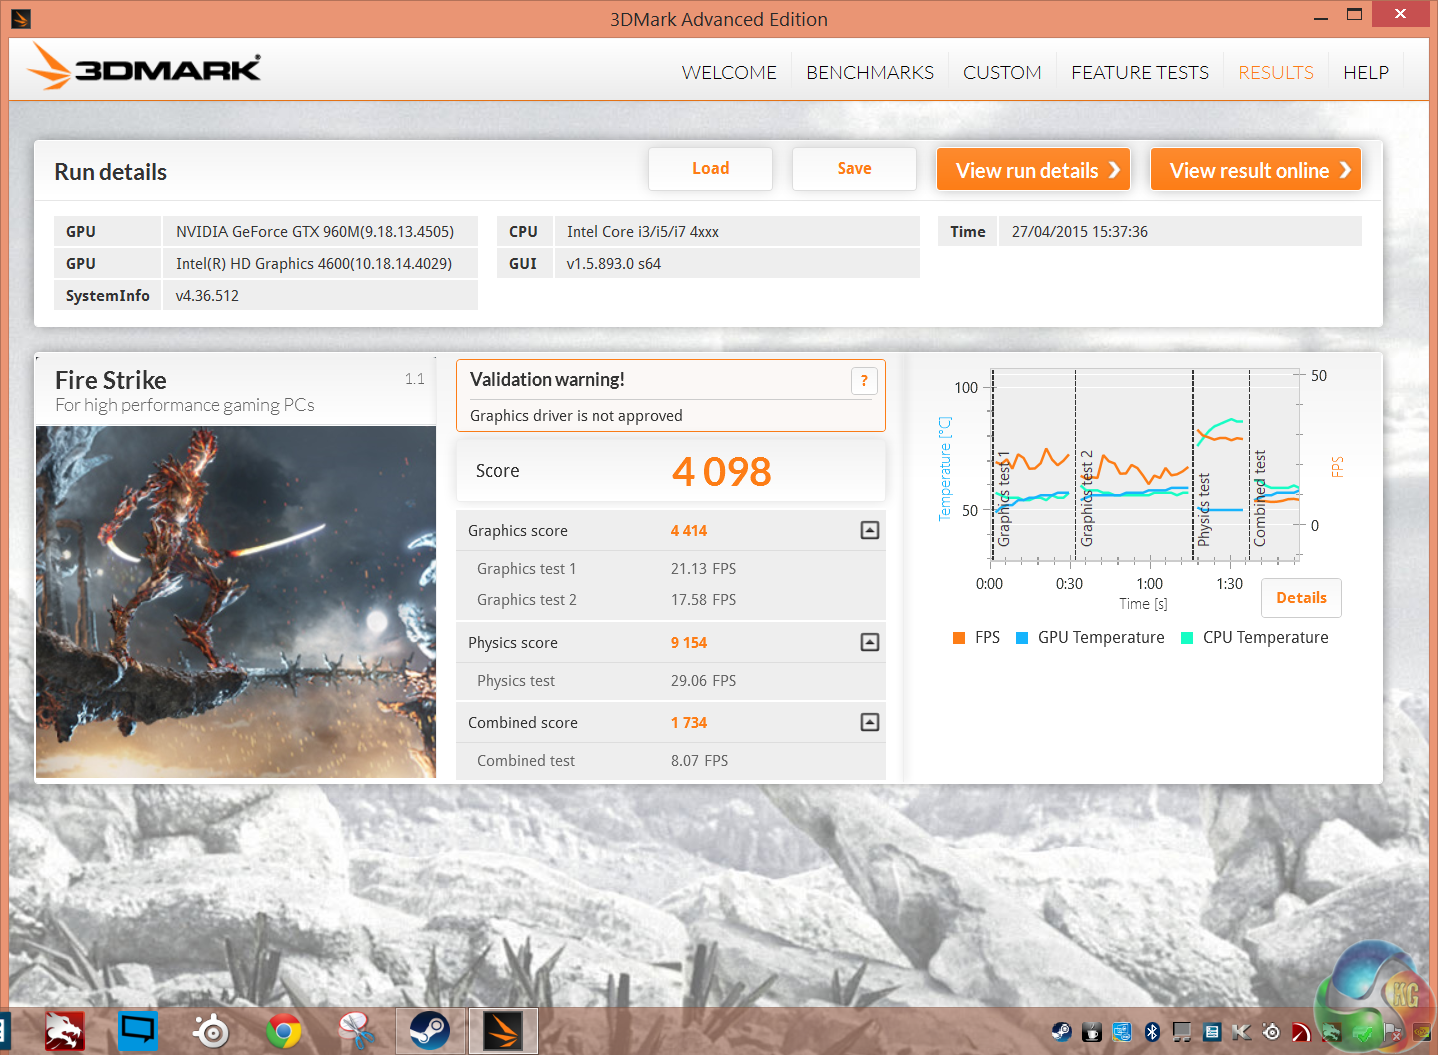Screen dimensions: 1438x1055
Task: Click 'For high performance gaming PCs' subtitle
Action: pyautogui.click(x=185, y=405)
